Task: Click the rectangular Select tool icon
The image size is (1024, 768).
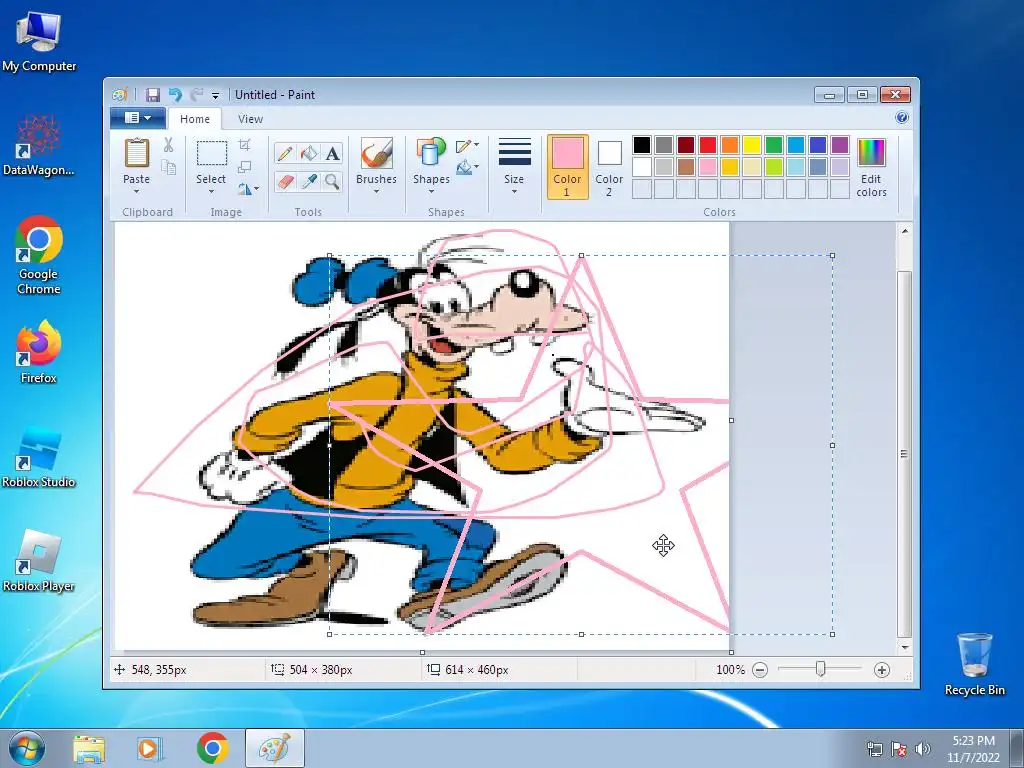Action: 212,154
